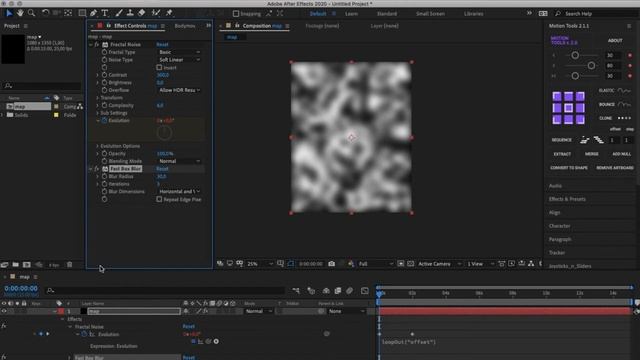This screenshot has width=640, height=360.
Task: Select the Type tool
Action: click(105, 13)
